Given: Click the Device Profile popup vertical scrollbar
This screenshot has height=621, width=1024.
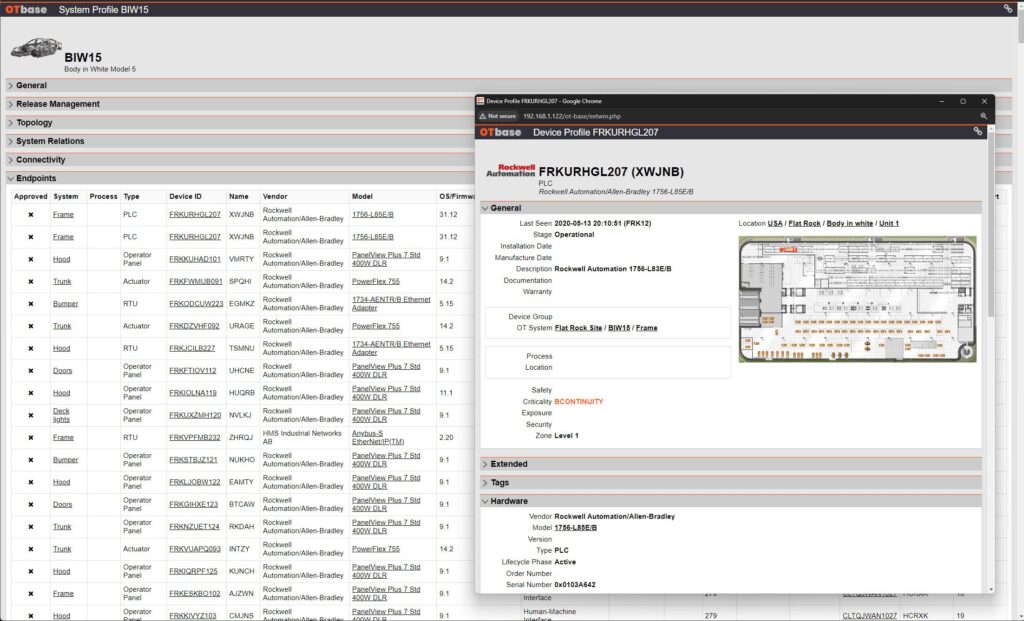Looking at the screenshot, I should (990, 360).
